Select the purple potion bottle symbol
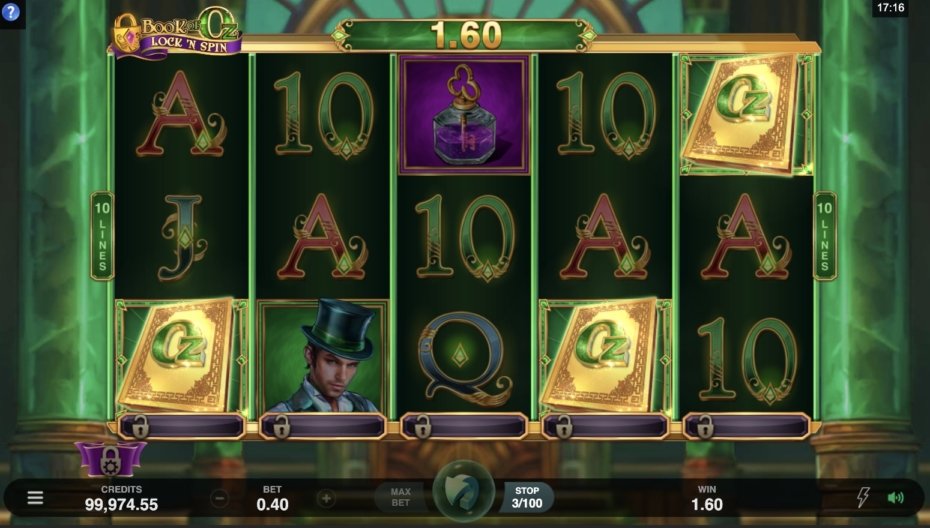The width and height of the screenshot is (930, 528). (x=464, y=114)
